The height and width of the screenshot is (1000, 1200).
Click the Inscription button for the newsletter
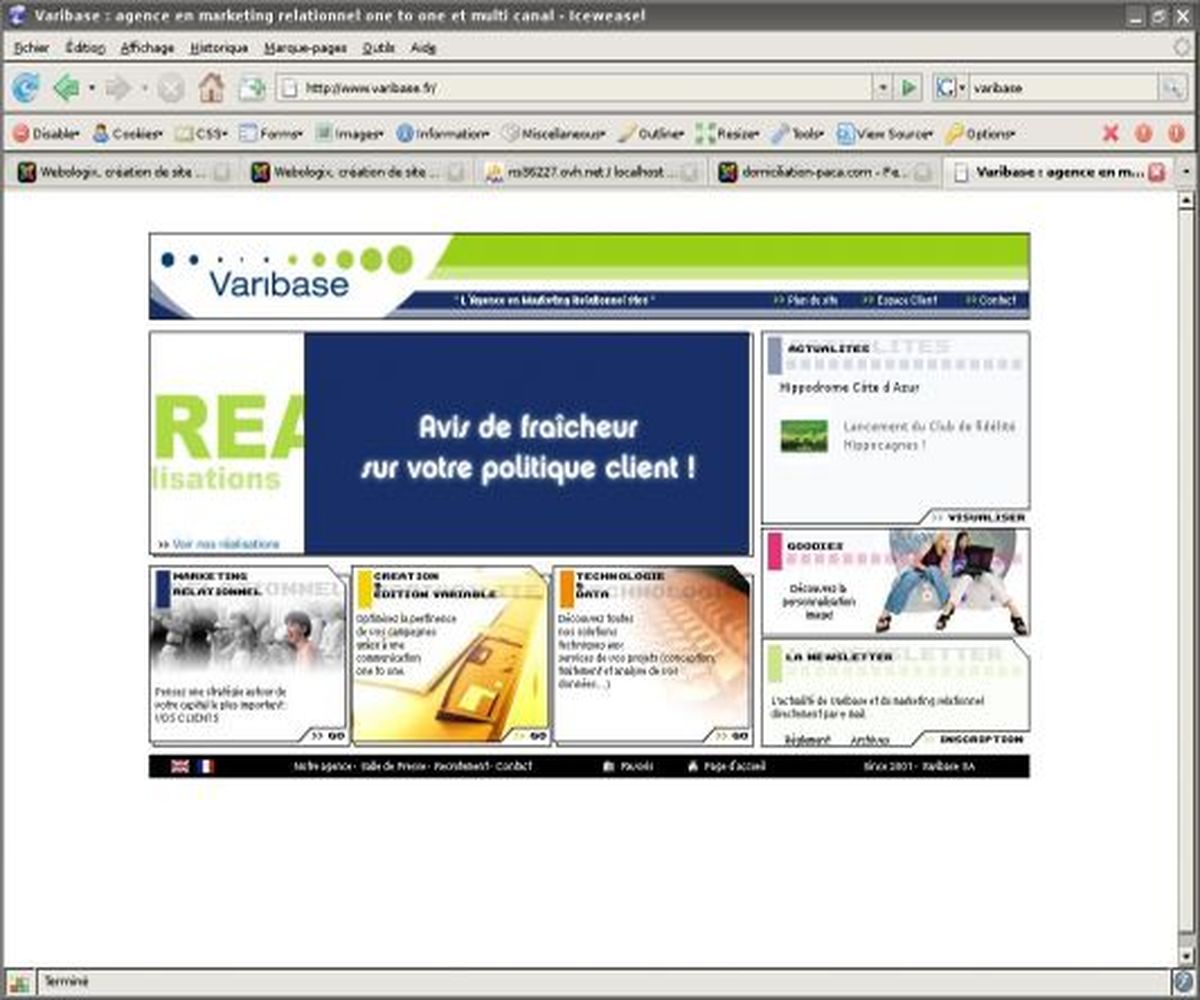click(976, 739)
